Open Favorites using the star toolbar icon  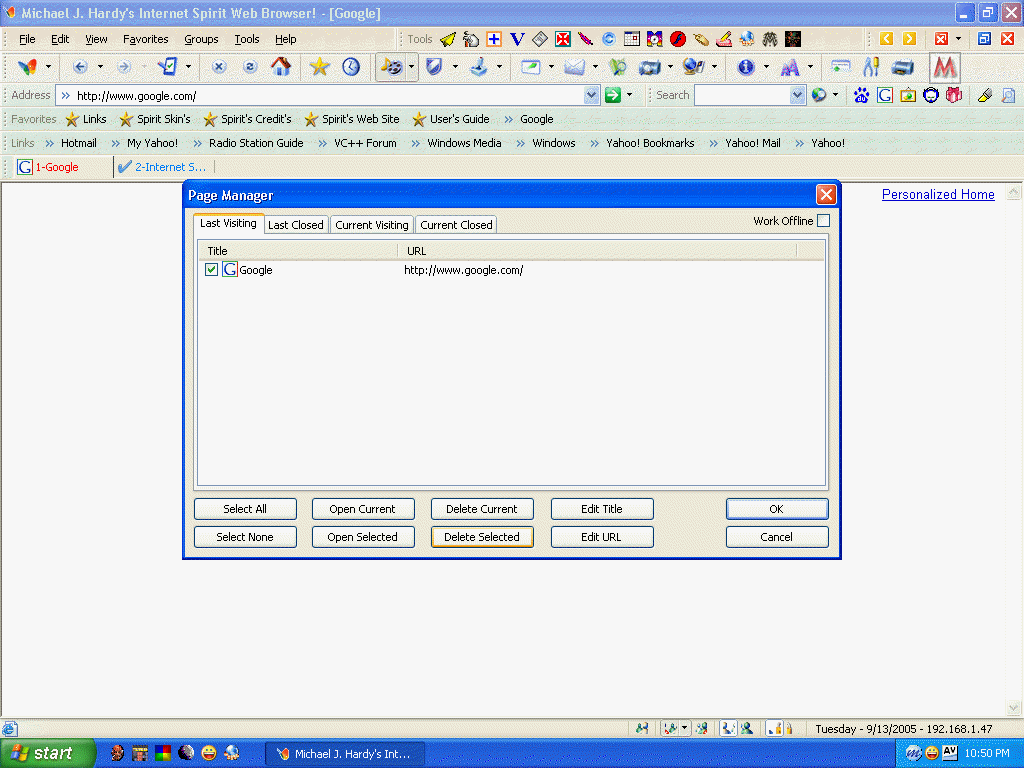click(x=319, y=67)
